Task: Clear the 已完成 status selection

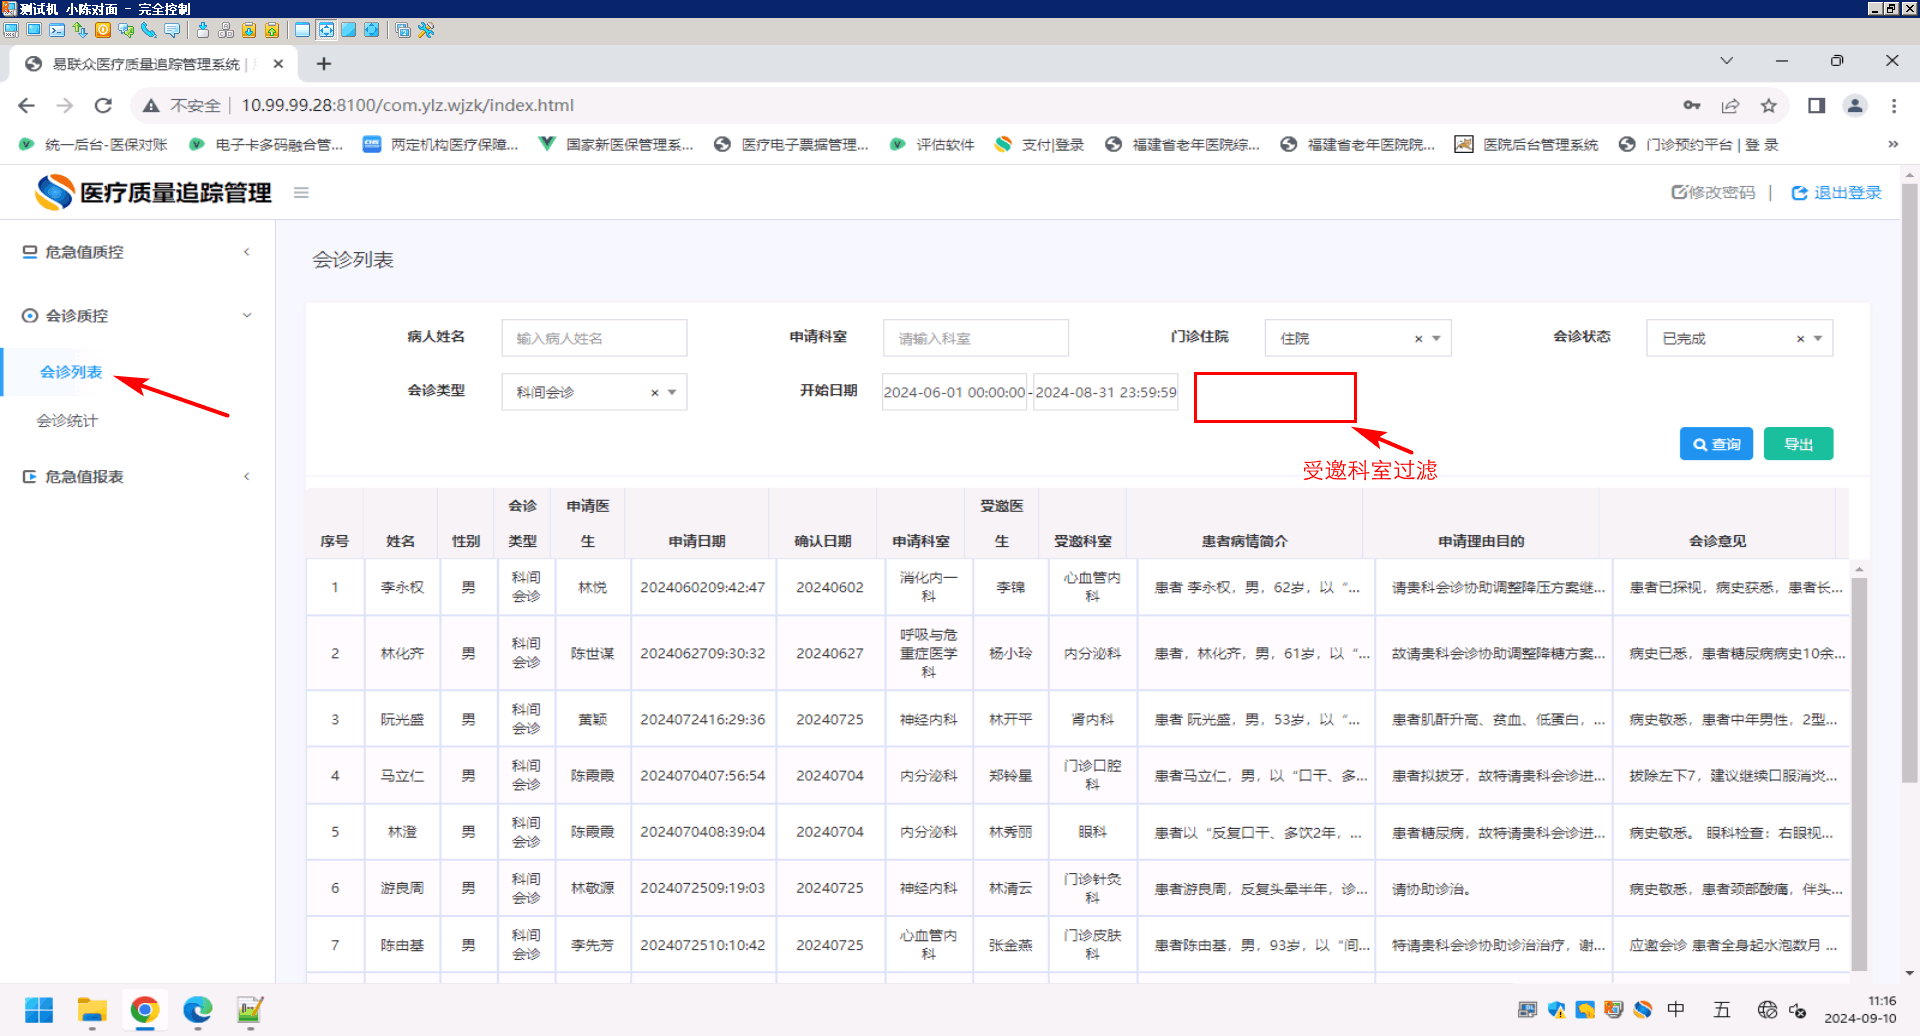Action: 1800,339
